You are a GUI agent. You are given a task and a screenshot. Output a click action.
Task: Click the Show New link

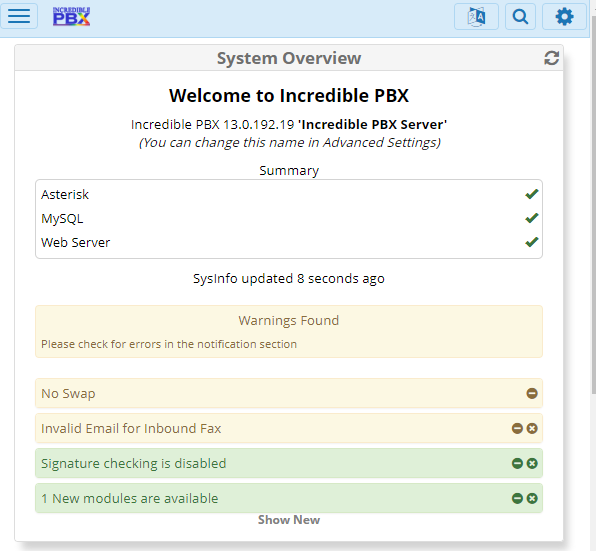tap(289, 519)
